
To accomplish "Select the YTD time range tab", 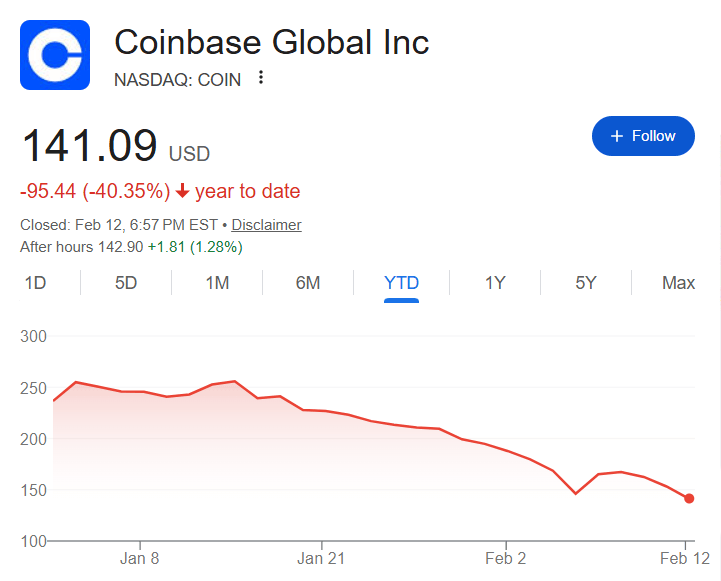I will click(x=401, y=283).
